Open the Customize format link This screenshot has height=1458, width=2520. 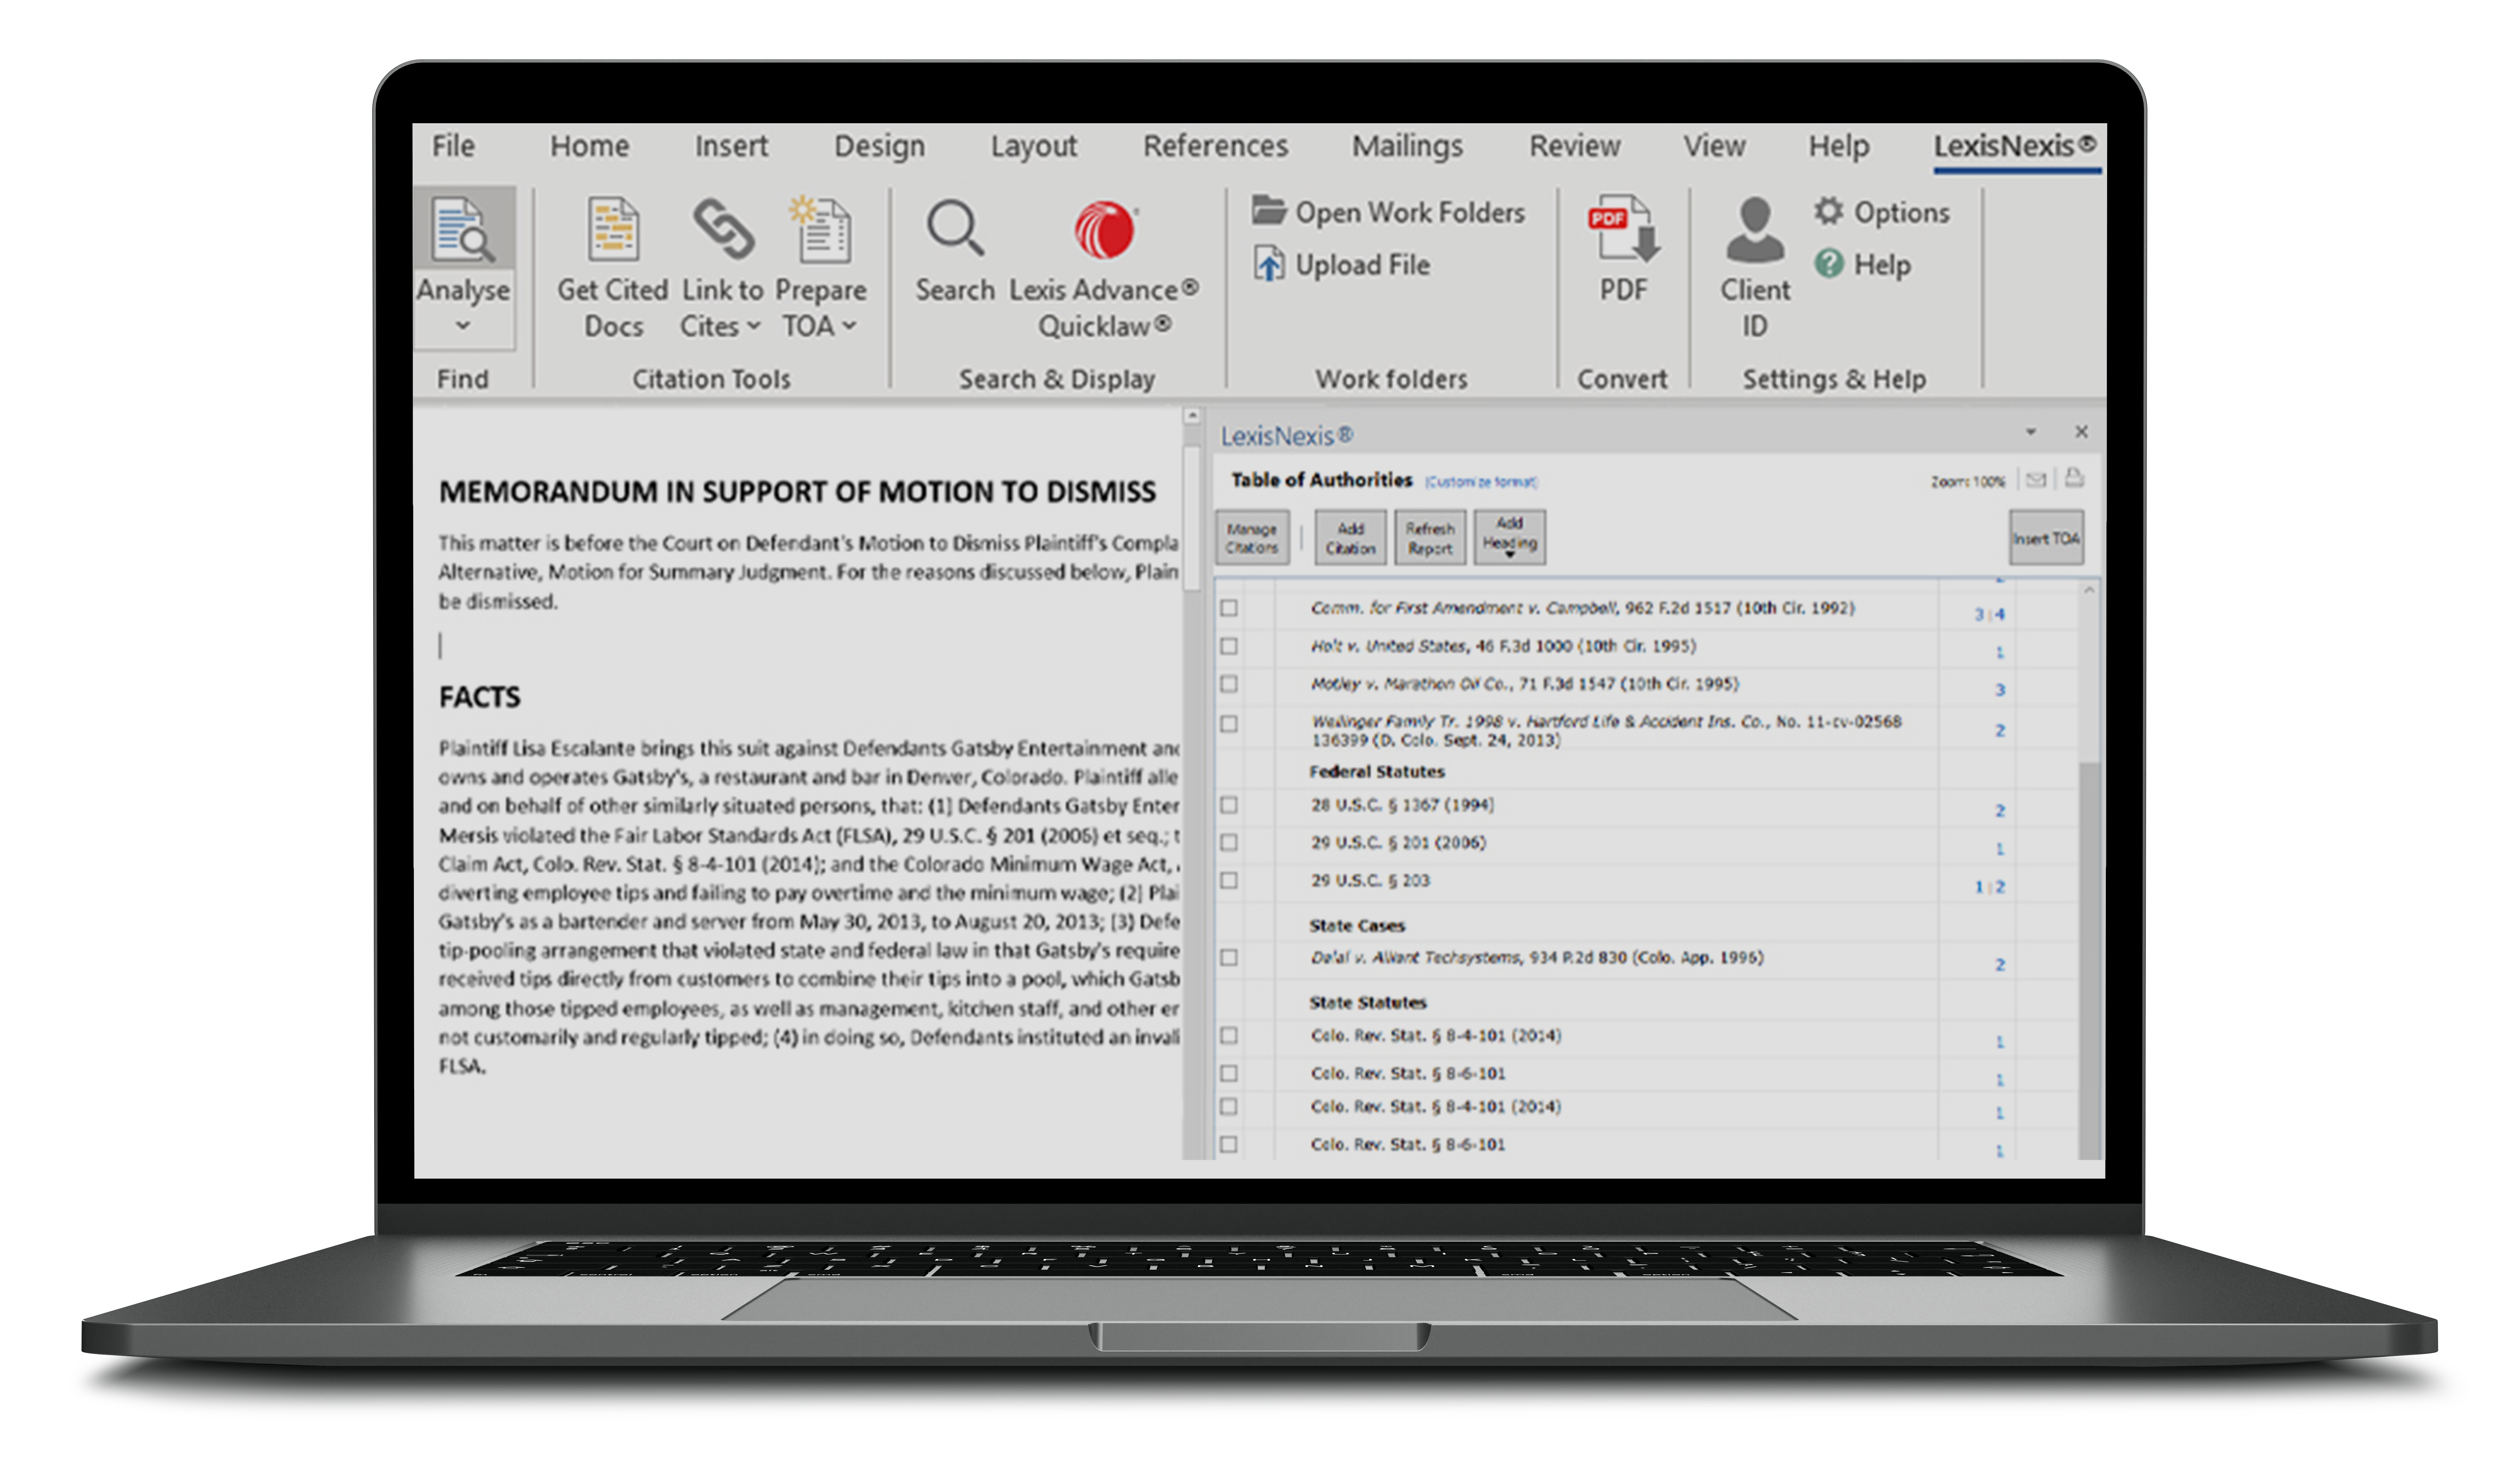(x=1481, y=482)
